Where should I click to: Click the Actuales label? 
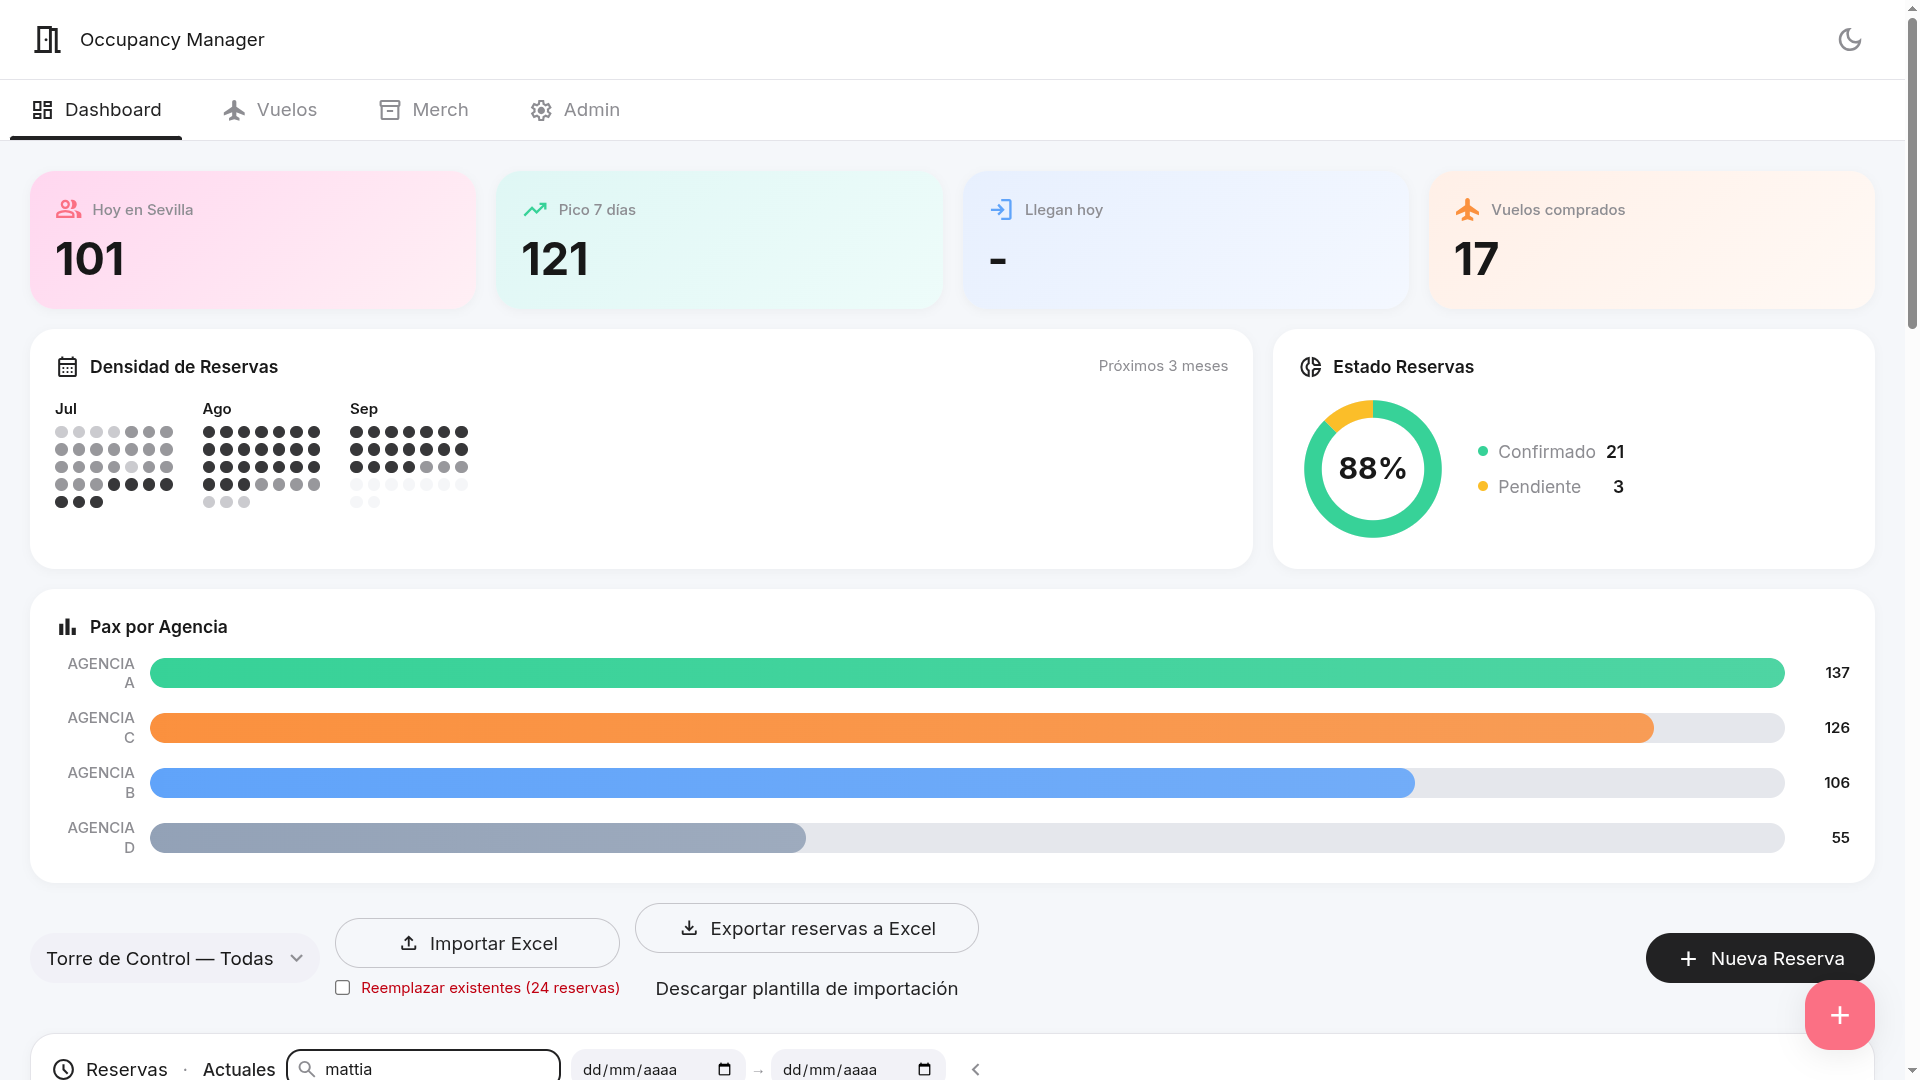pyautogui.click(x=239, y=1069)
